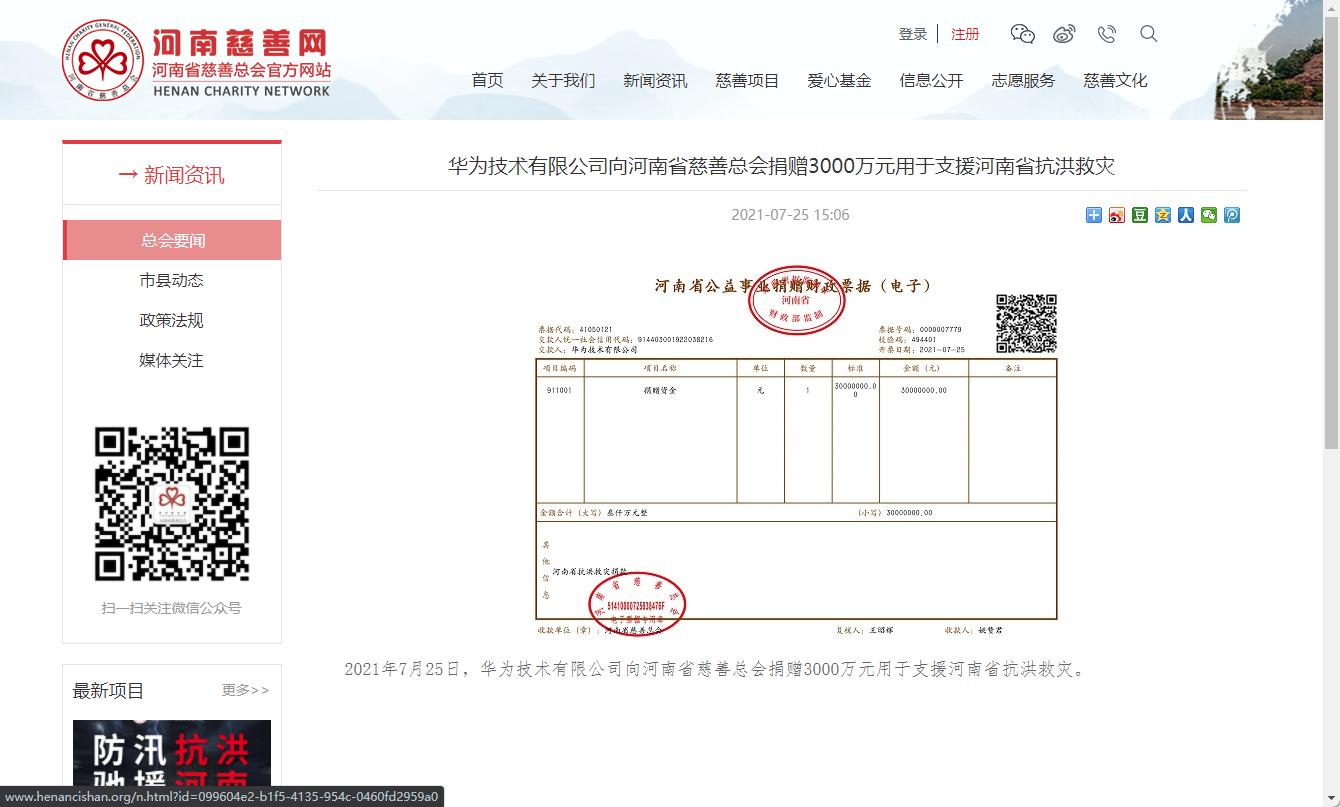Go to the 慈善项目 section
Image resolution: width=1340 pixels, height=807 pixels.
click(746, 81)
